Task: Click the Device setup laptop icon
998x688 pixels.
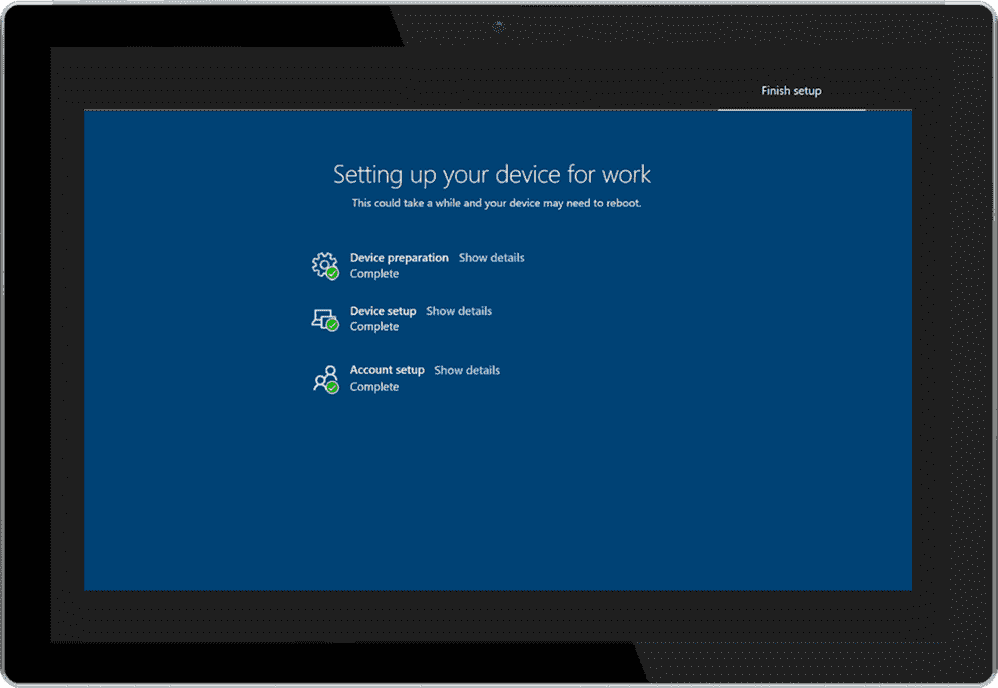Action: (x=325, y=319)
